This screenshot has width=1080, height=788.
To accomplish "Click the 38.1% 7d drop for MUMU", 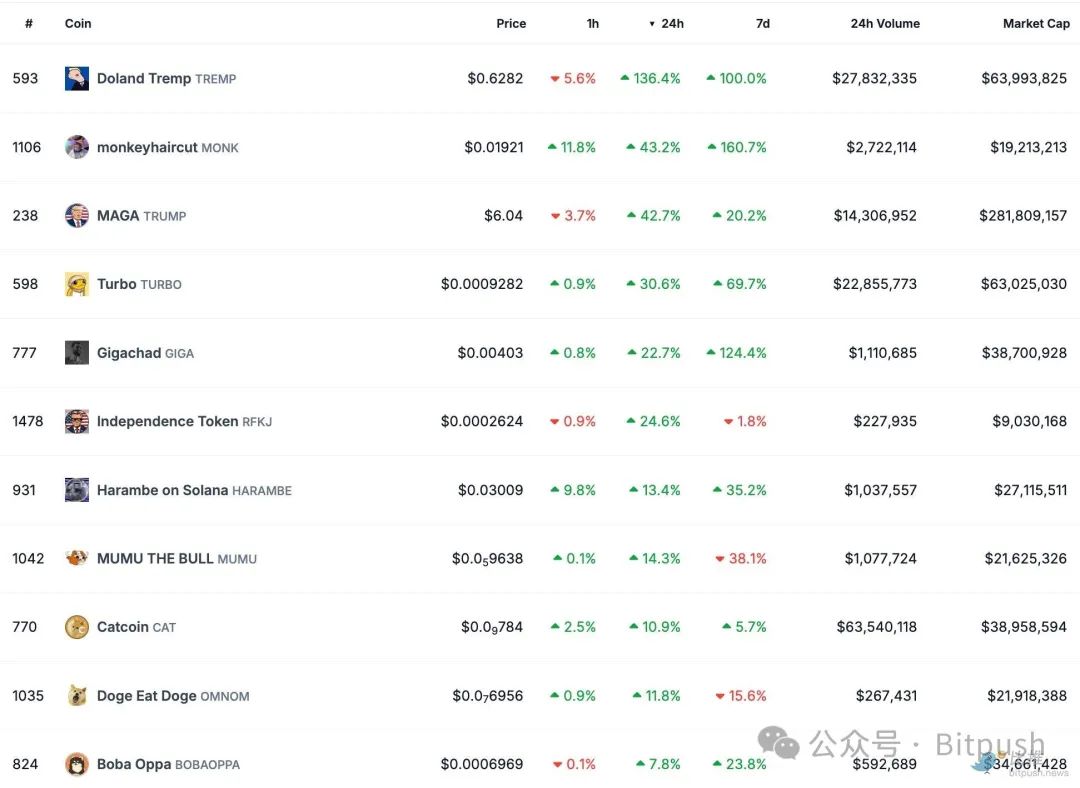I will tap(747, 559).
